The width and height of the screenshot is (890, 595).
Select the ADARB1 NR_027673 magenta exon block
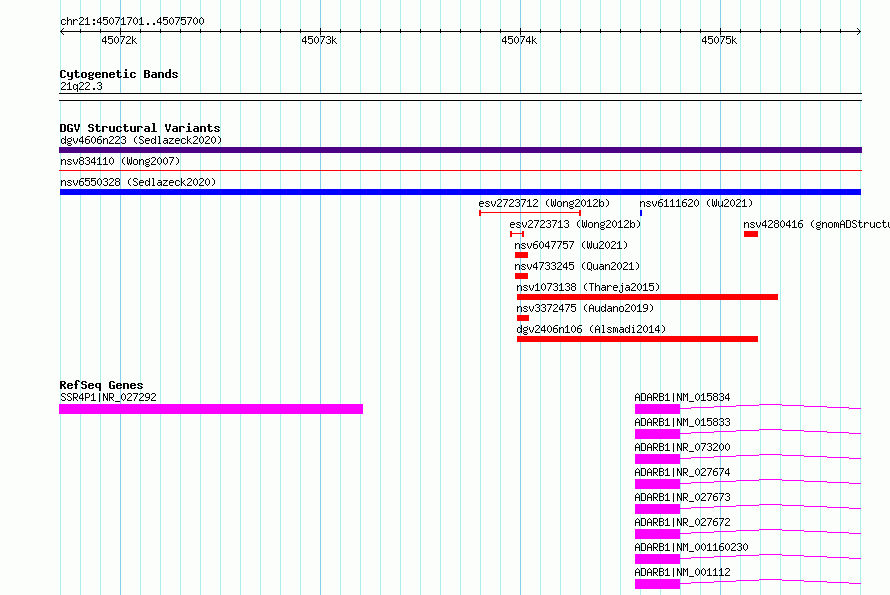[x=657, y=509]
